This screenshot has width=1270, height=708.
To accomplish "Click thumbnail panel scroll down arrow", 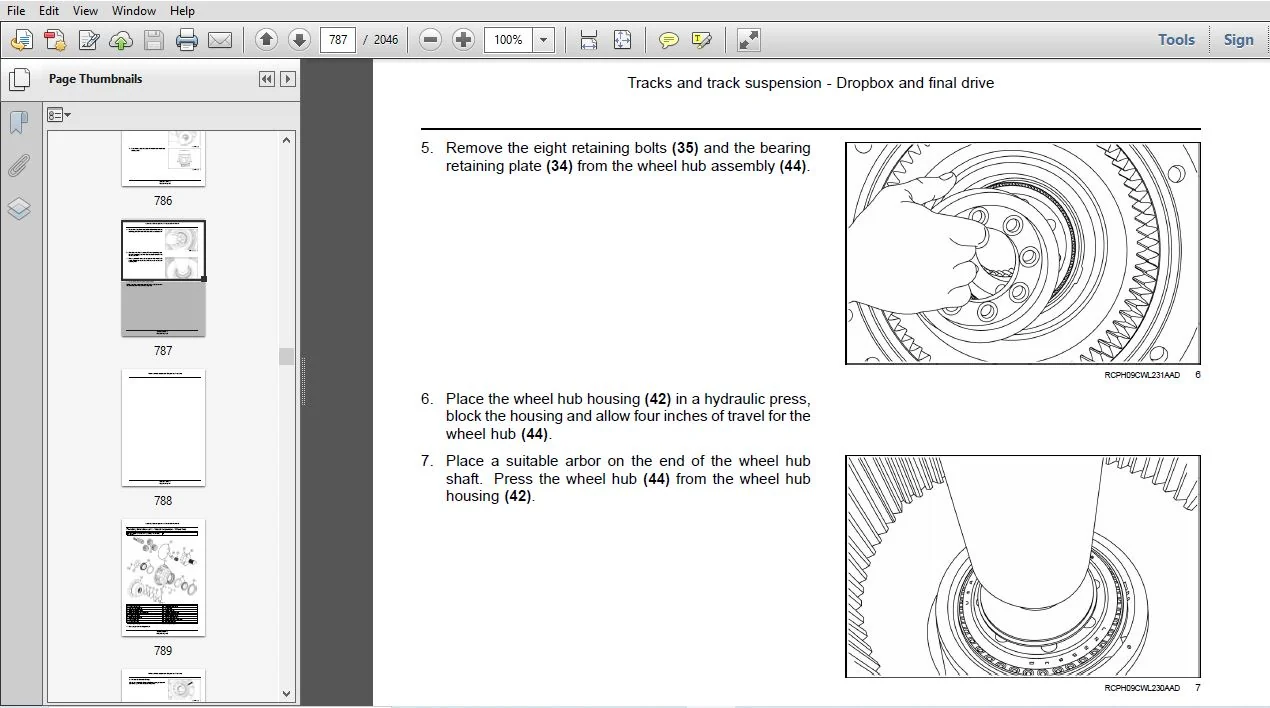I will [x=287, y=693].
